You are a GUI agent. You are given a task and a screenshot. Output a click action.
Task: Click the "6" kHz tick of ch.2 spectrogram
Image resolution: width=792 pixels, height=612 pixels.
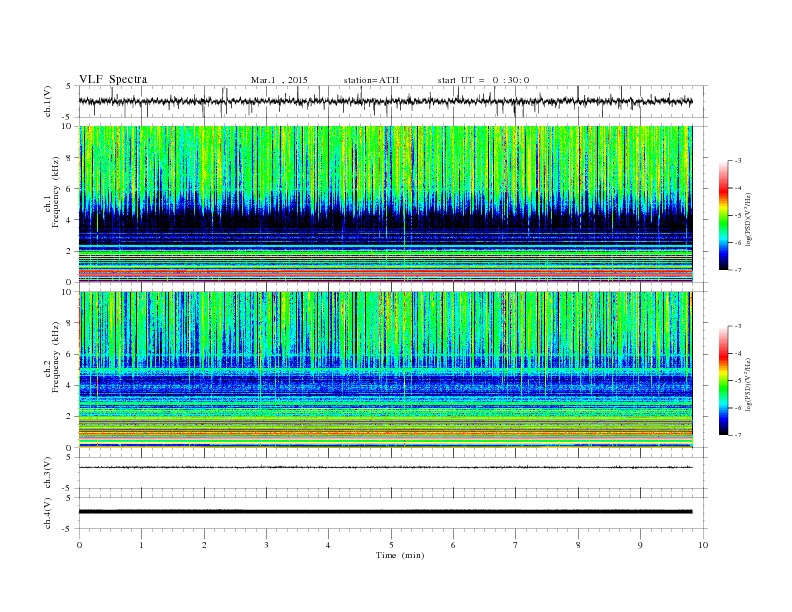click(69, 354)
